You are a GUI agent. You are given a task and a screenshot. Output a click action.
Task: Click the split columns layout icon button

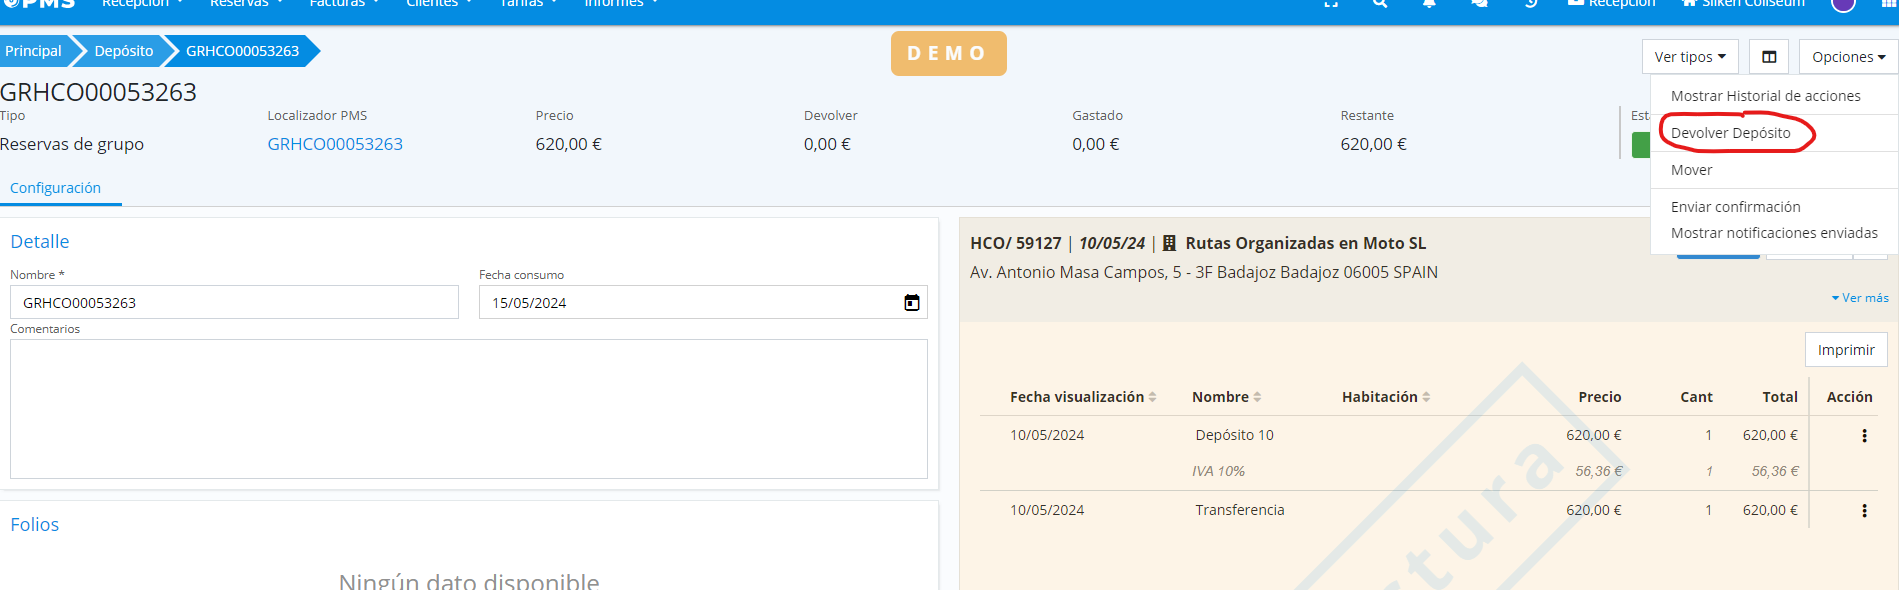1768,57
